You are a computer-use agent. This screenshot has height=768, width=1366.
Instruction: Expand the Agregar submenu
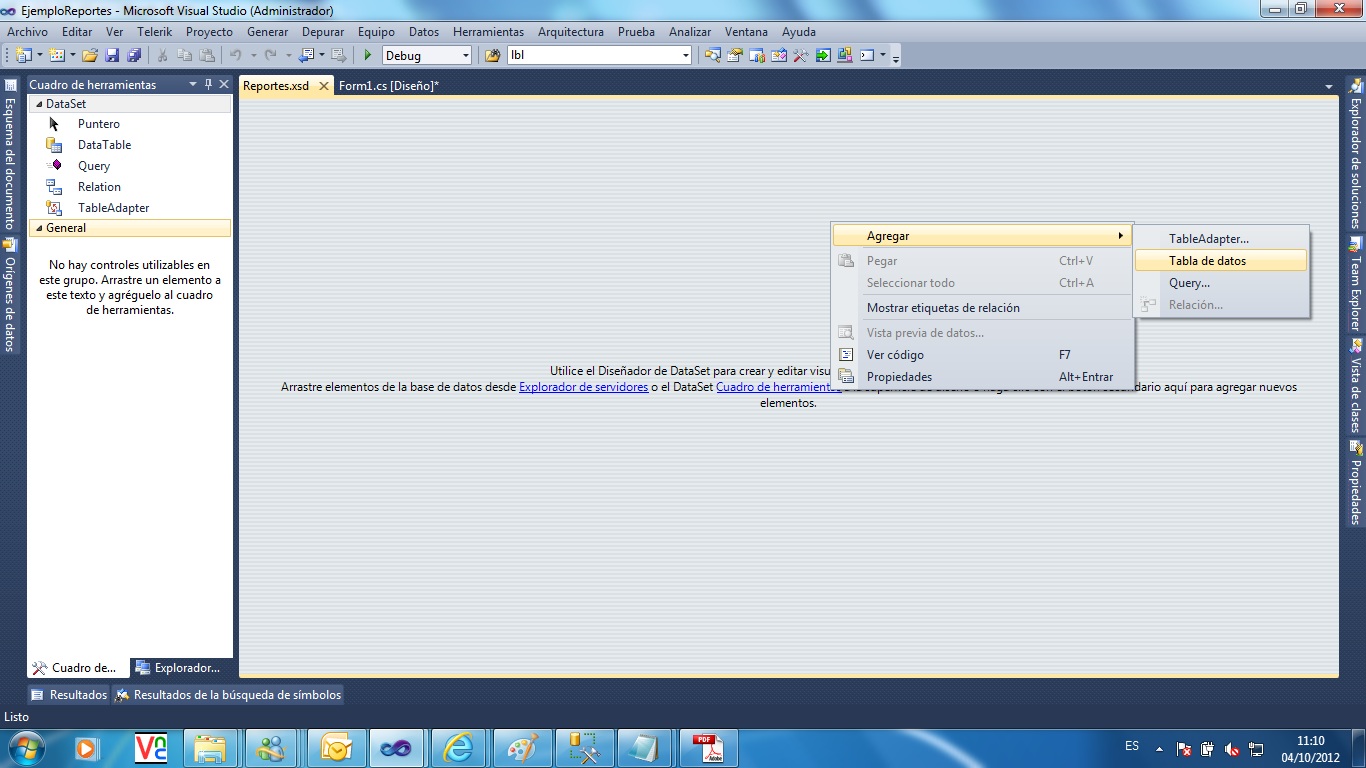pos(982,235)
